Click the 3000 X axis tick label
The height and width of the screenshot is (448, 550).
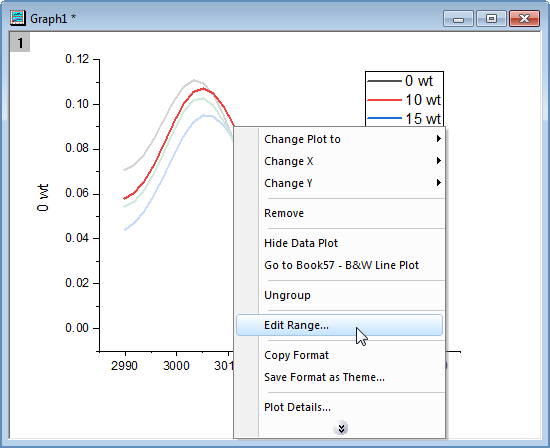tap(176, 366)
